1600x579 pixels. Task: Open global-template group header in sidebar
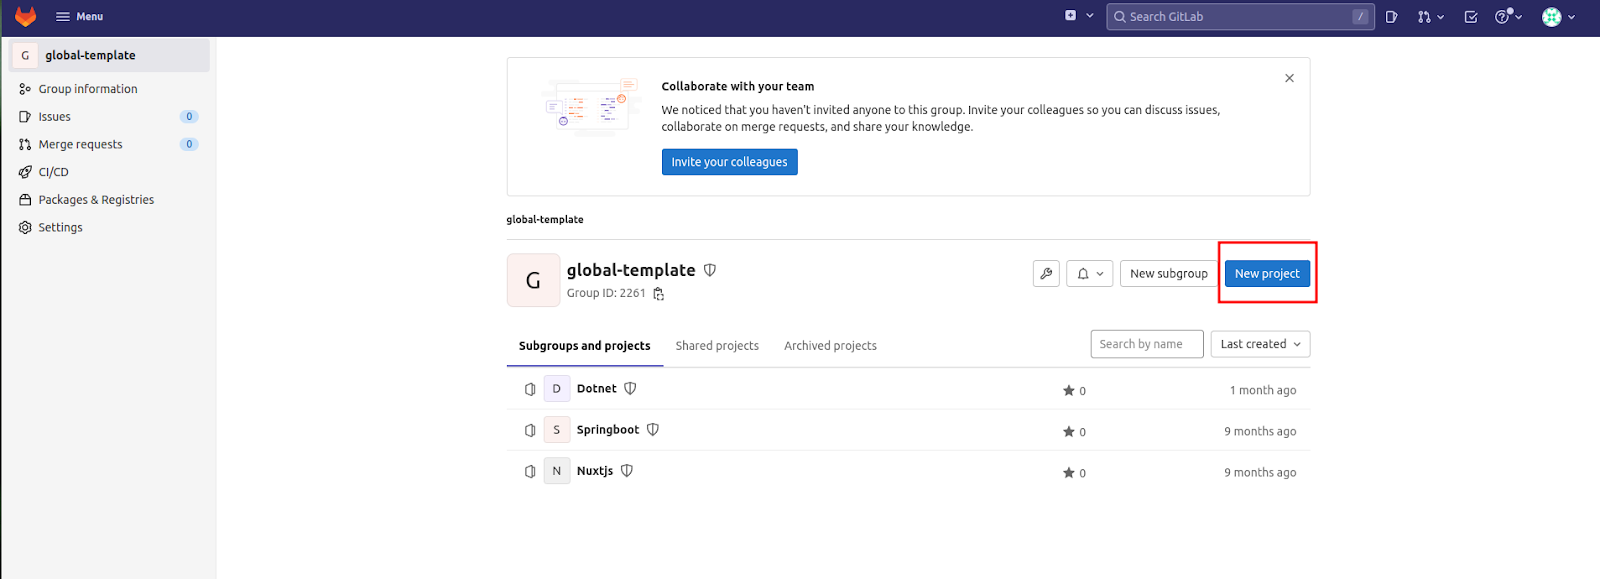pyautogui.click(x=110, y=55)
